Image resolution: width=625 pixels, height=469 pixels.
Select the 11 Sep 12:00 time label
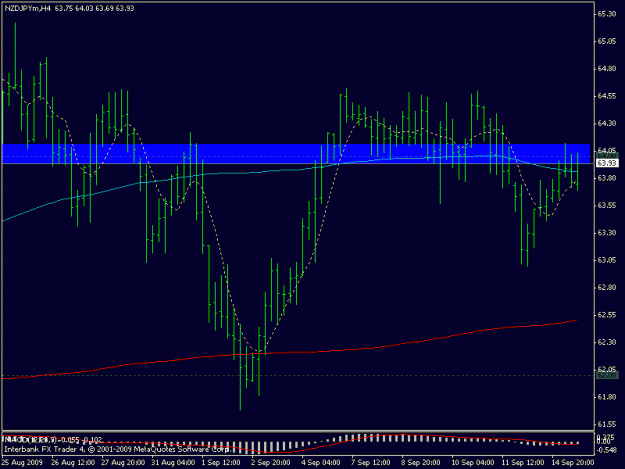pyautogui.click(x=523, y=463)
